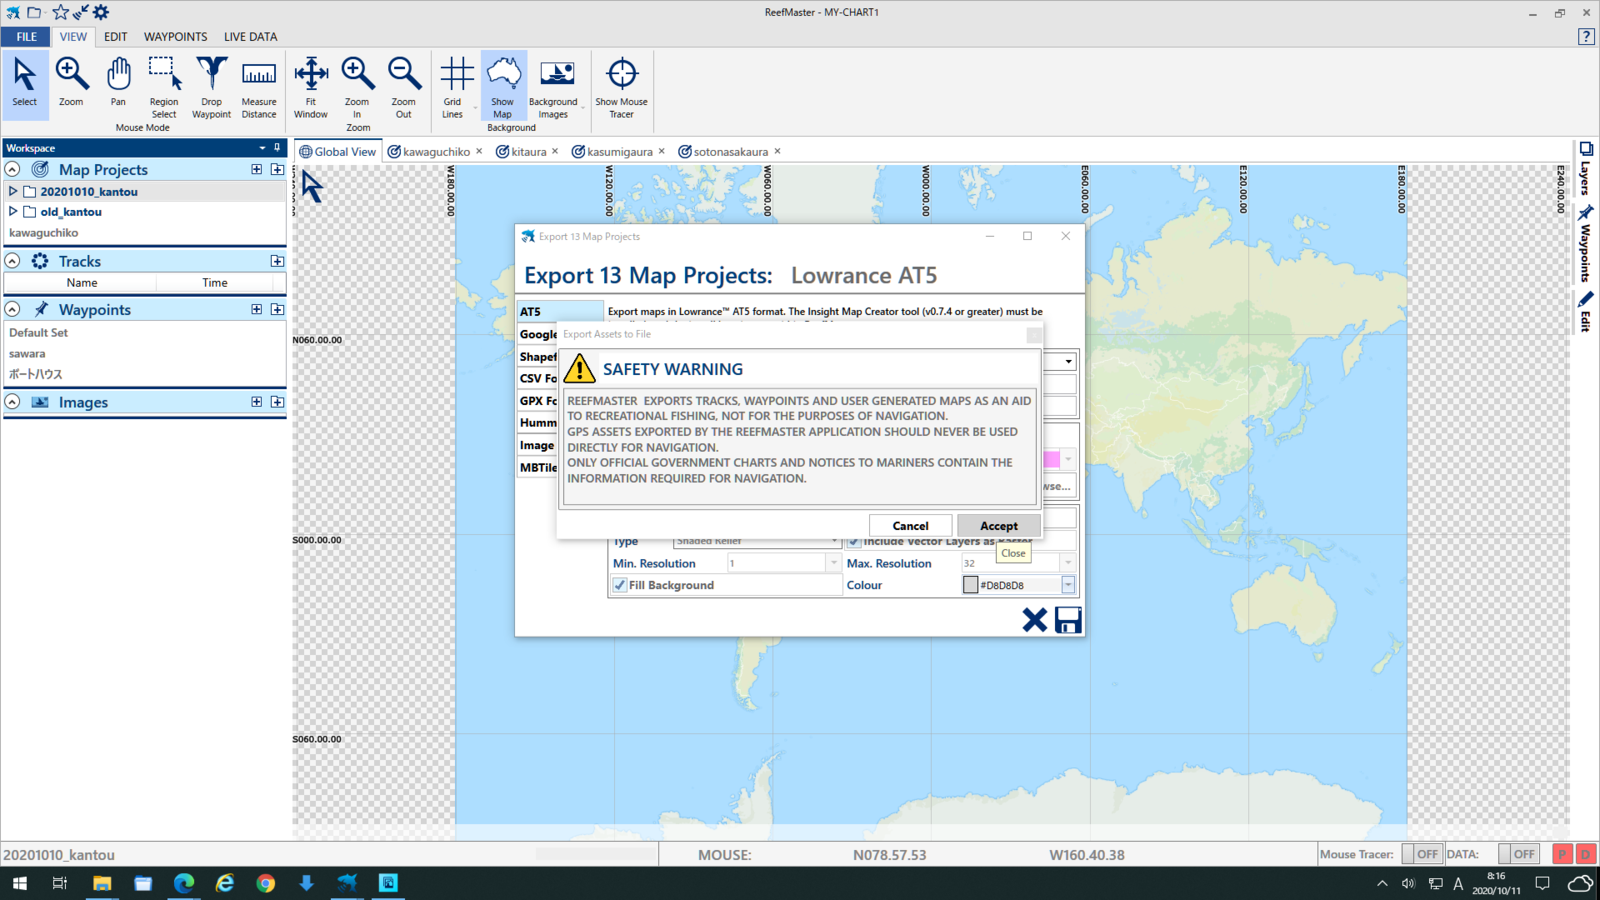Click the grey colour swatch beside #D8D8D8
The height and width of the screenshot is (900, 1600).
point(970,585)
